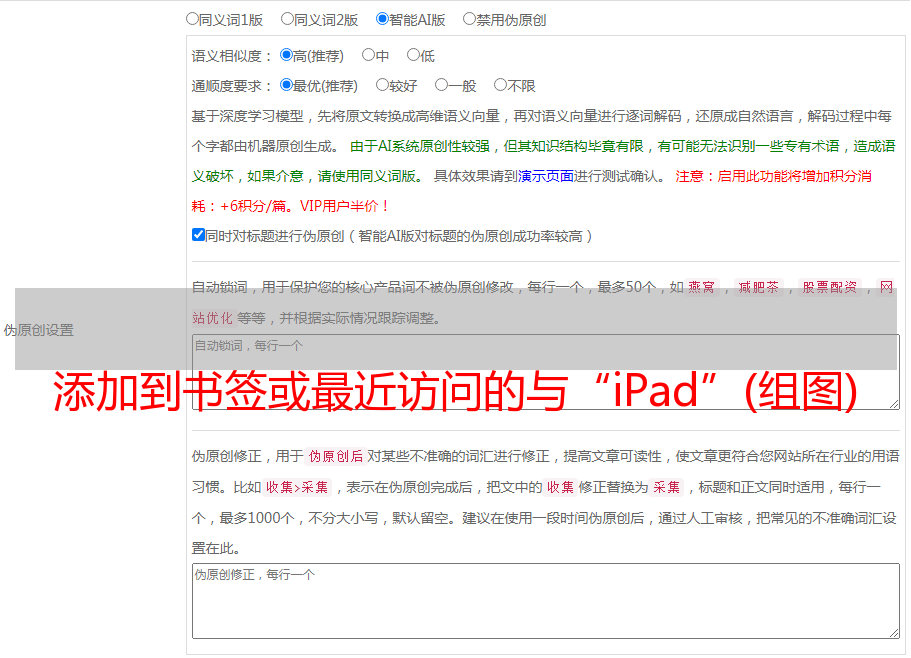Set 通顺度要求 to 不限

point(500,85)
